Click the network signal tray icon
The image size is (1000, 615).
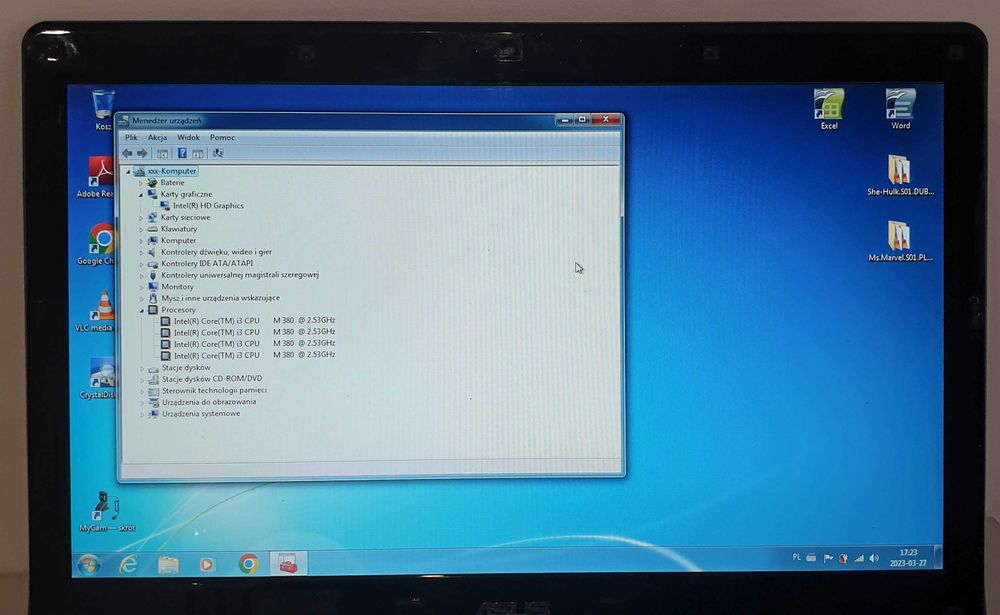[x=859, y=558]
